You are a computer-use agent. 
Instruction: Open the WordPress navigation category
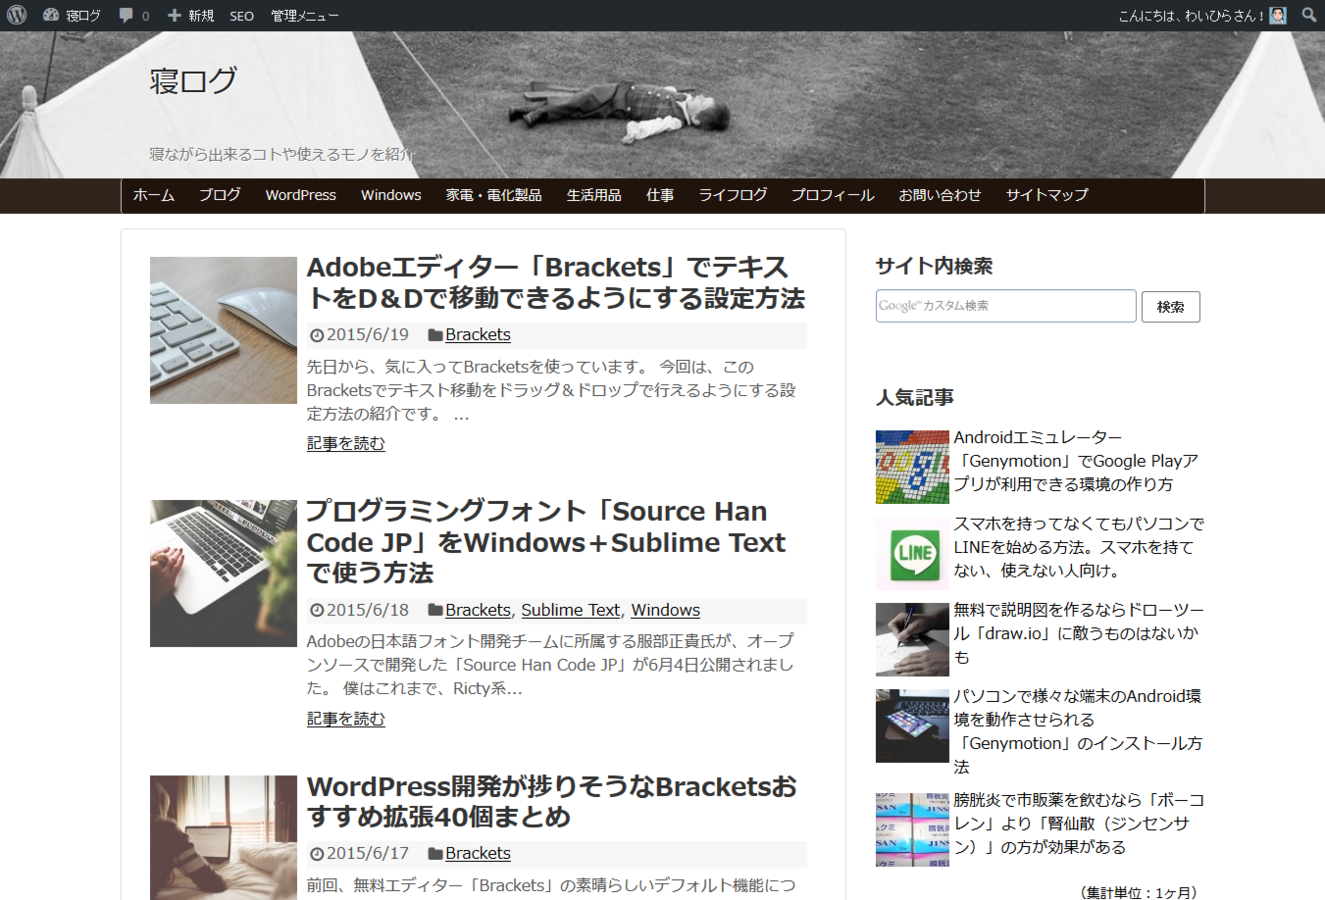(300, 195)
